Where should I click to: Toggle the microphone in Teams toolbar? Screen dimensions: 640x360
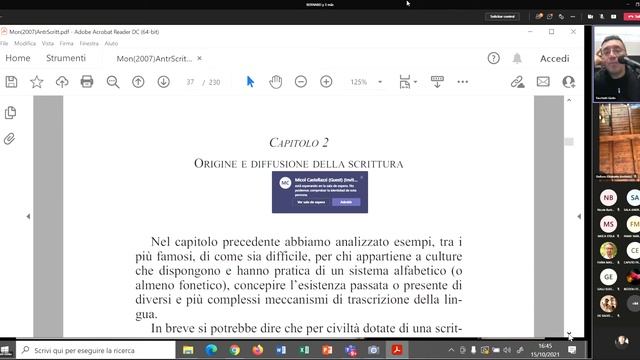tap(602, 17)
